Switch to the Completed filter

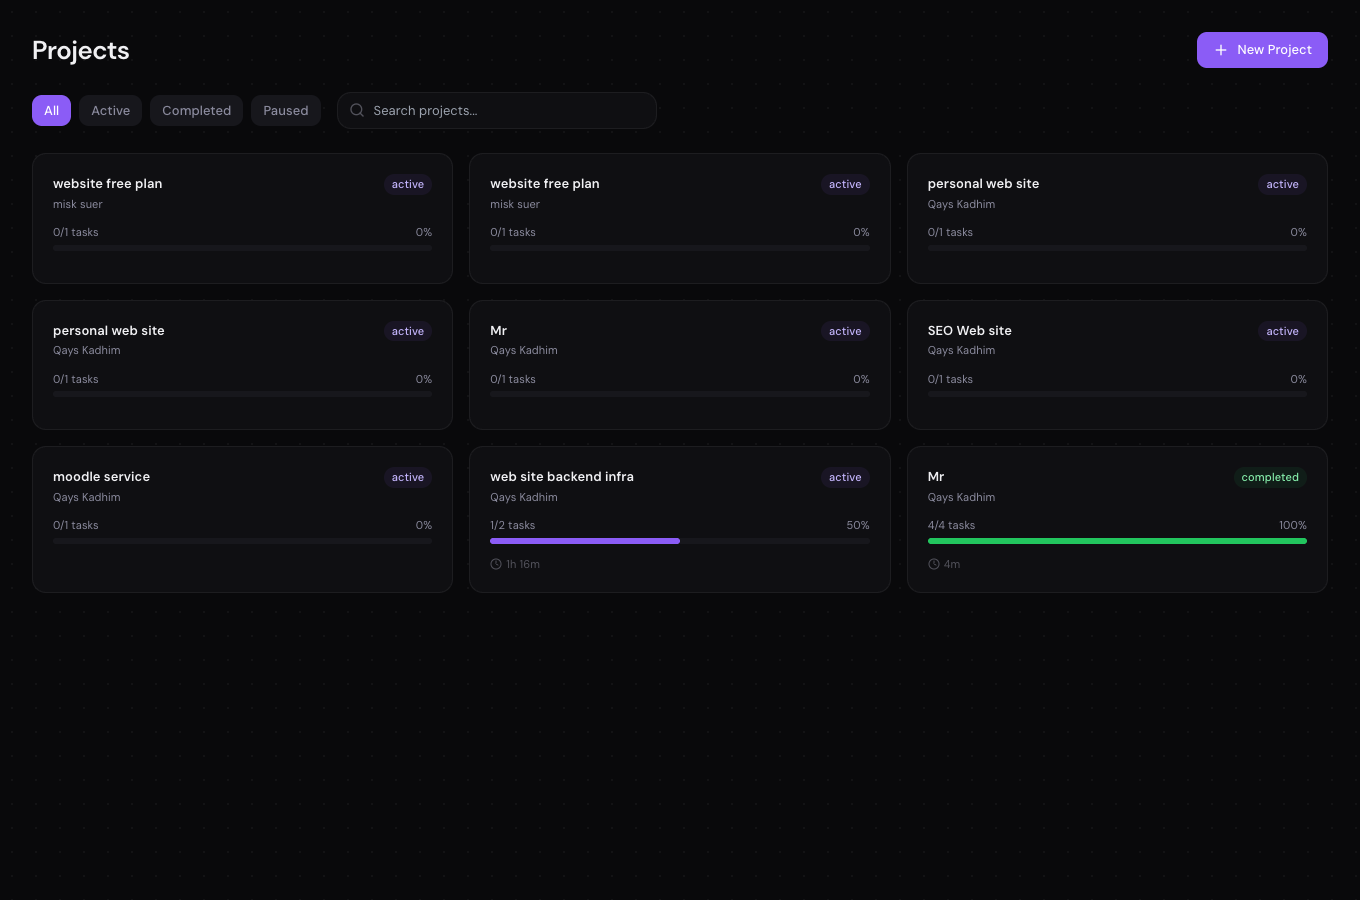click(x=196, y=110)
